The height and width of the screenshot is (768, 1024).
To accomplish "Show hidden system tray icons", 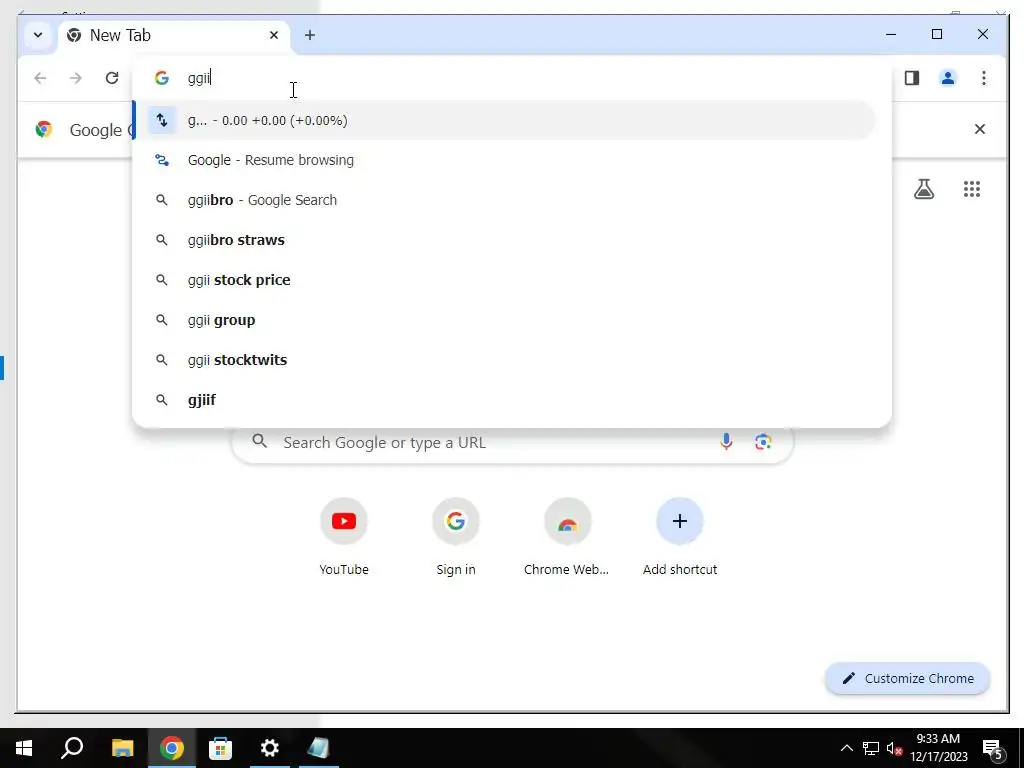I will [846, 748].
